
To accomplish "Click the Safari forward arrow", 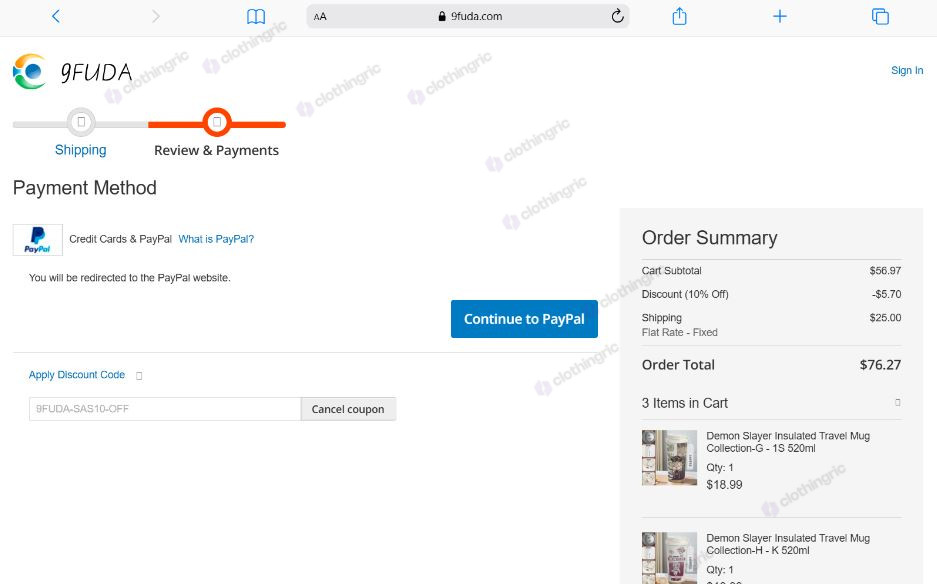I will point(156,16).
